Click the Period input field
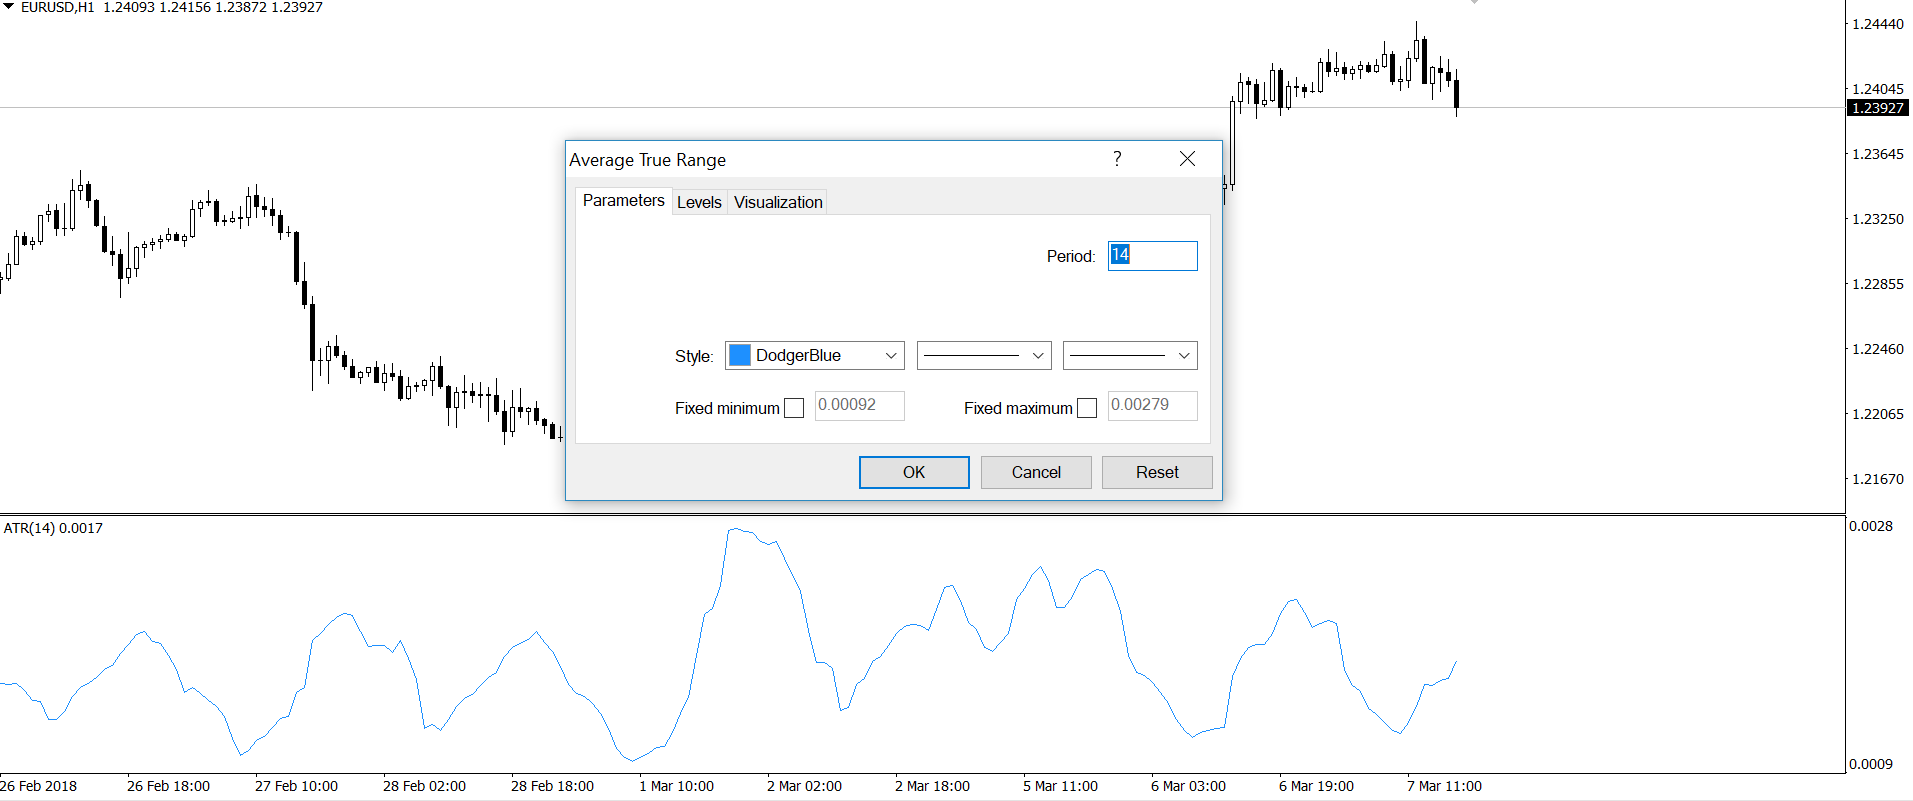Viewport: 1913px width, 801px height. tap(1152, 256)
